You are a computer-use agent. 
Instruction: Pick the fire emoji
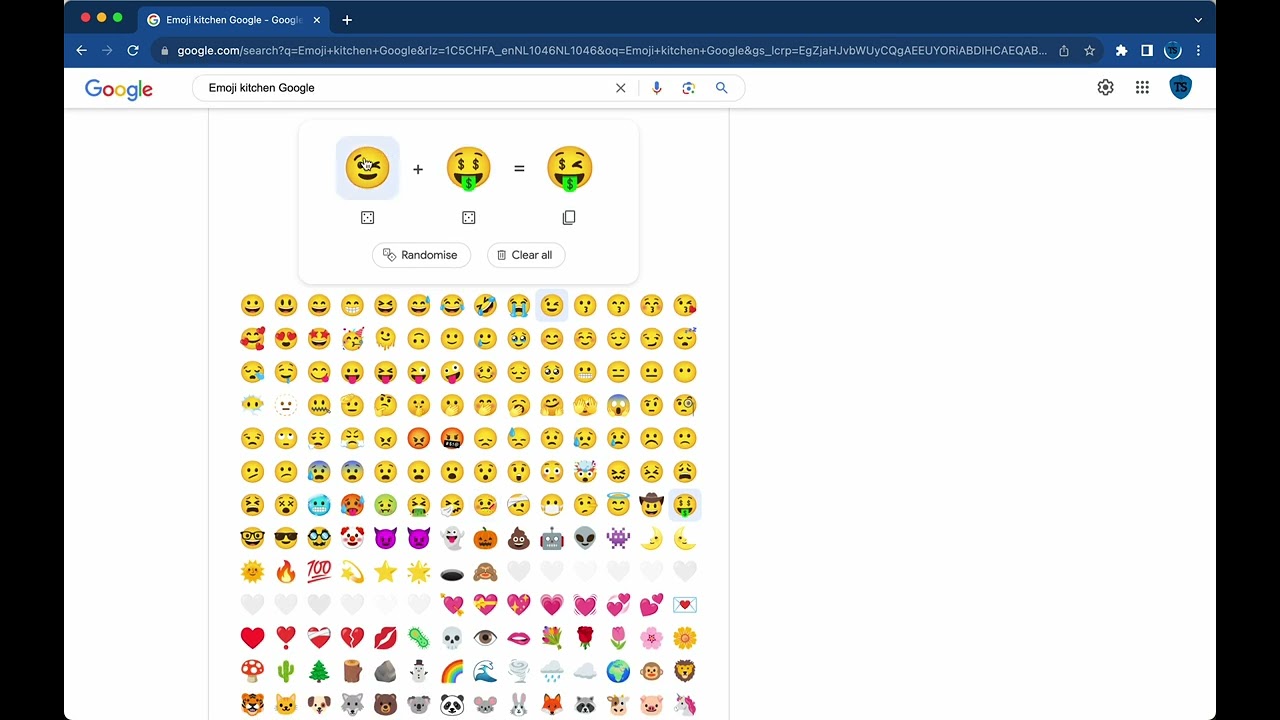click(x=285, y=571)
